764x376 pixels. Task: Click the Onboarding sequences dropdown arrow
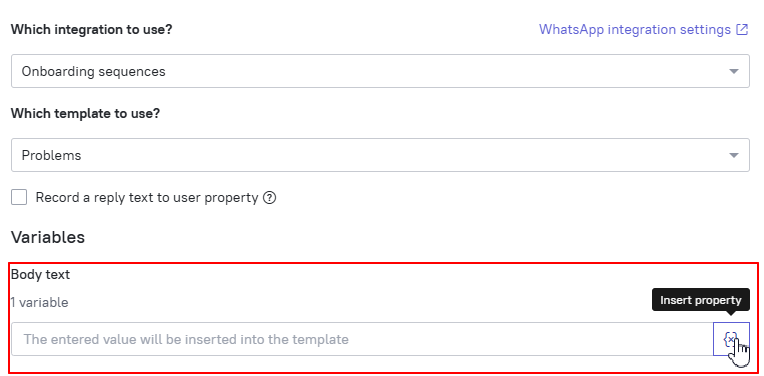click(x=733, y=72)
